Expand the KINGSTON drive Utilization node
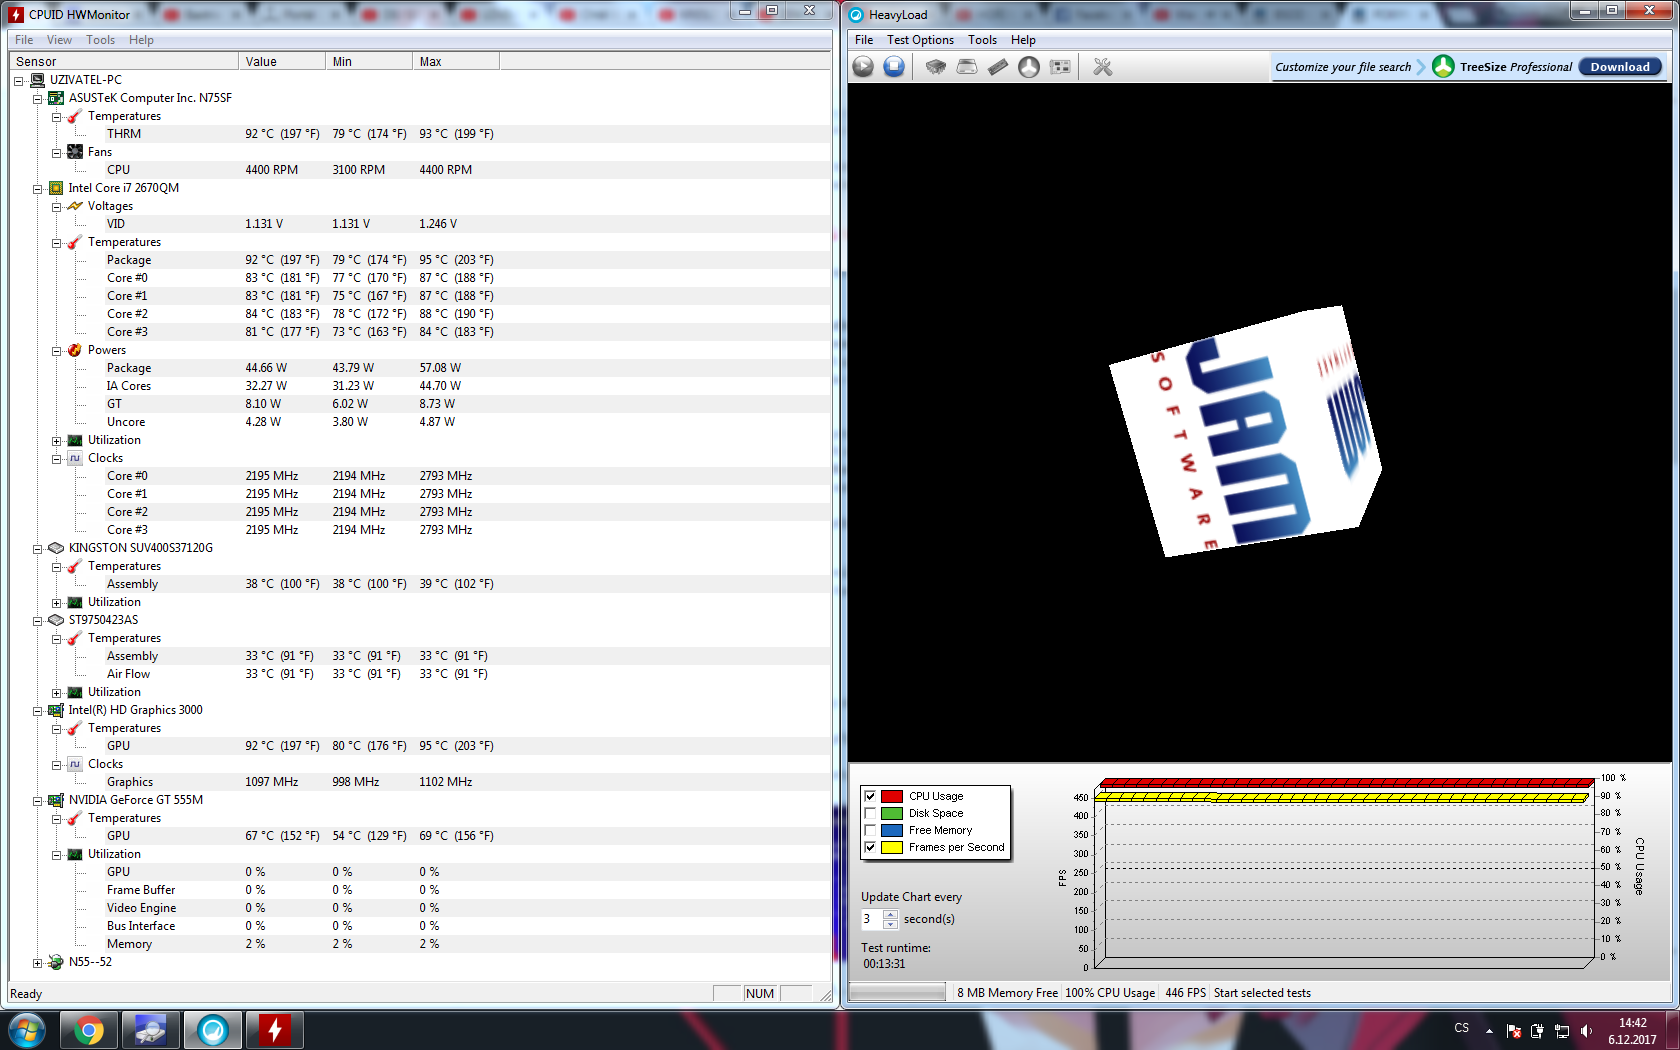 point(57,603)
